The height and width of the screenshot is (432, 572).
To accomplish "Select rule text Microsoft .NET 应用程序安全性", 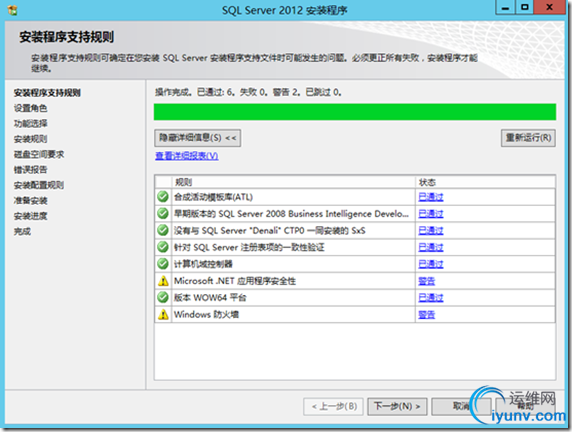I will click(x=235, y=281).
